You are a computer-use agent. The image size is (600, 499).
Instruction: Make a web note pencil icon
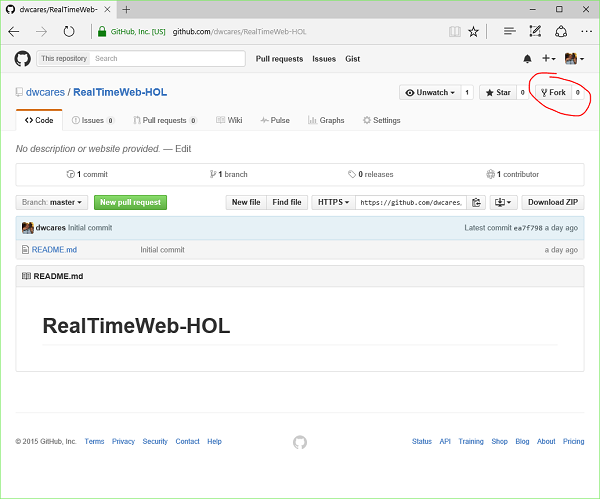tap(535, 31)
